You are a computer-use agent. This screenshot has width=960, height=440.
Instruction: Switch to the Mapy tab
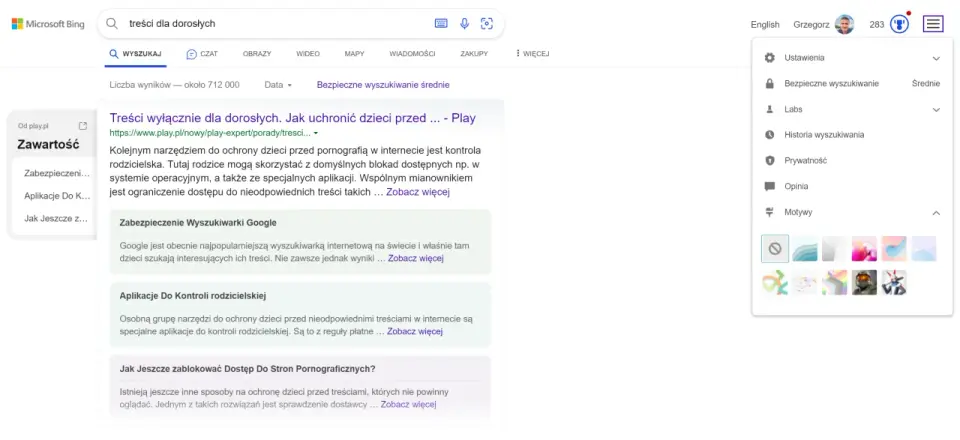click(354, 54)
